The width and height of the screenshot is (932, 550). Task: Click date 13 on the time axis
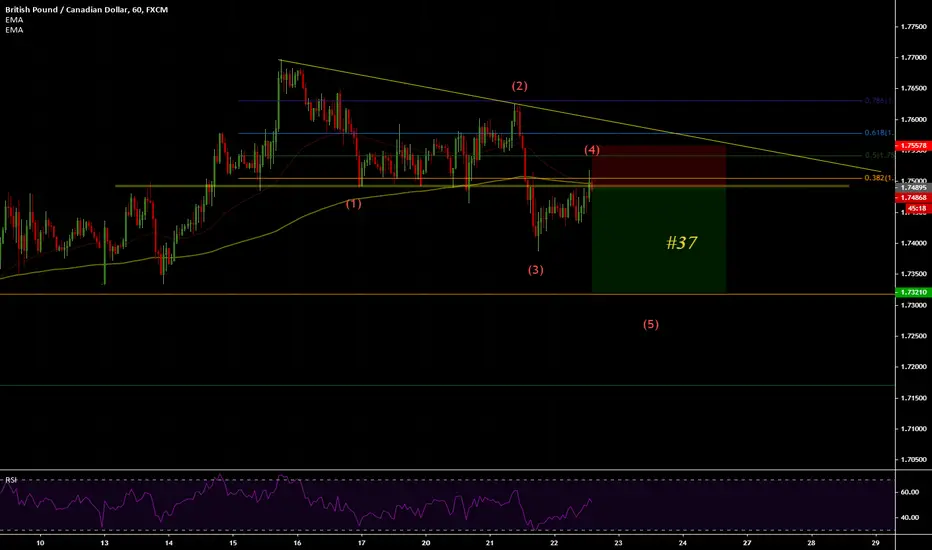click(x=105, y=543)
